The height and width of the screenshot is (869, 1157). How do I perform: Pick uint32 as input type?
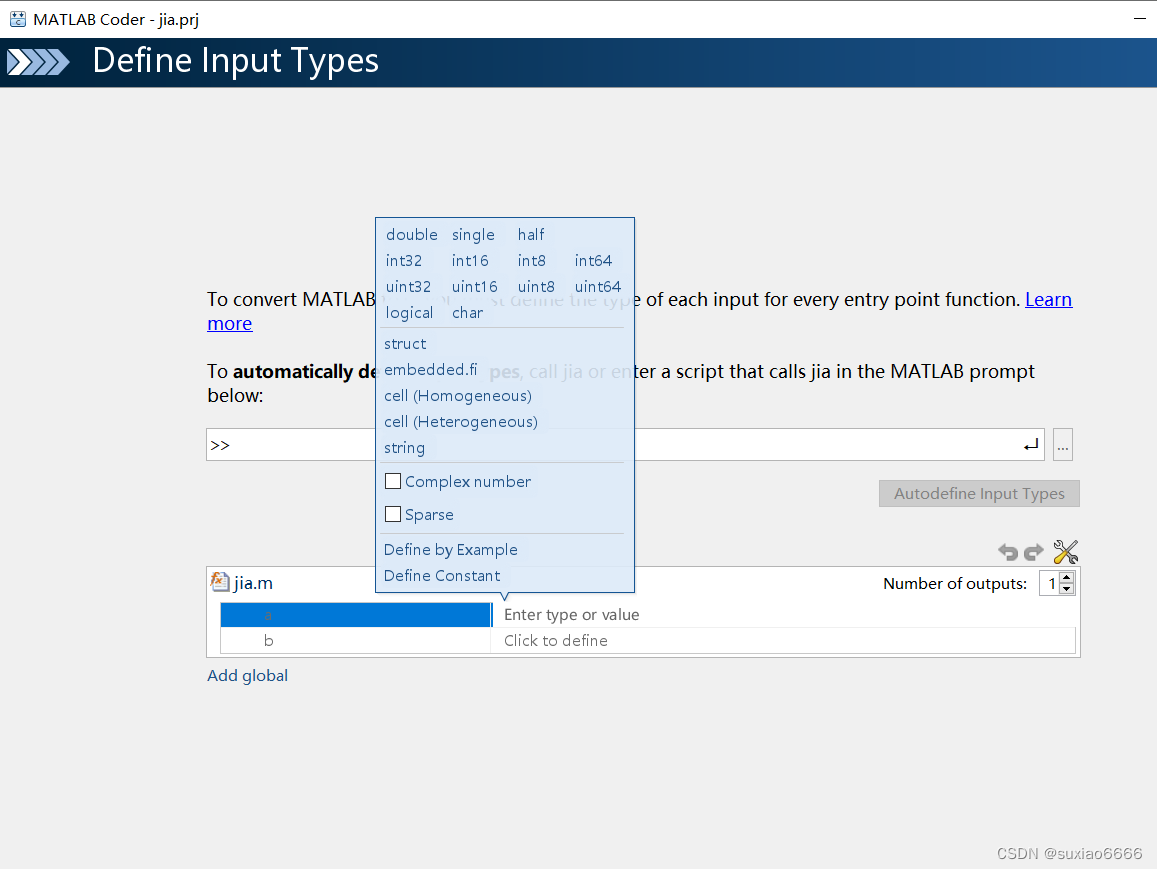point(408,286)
